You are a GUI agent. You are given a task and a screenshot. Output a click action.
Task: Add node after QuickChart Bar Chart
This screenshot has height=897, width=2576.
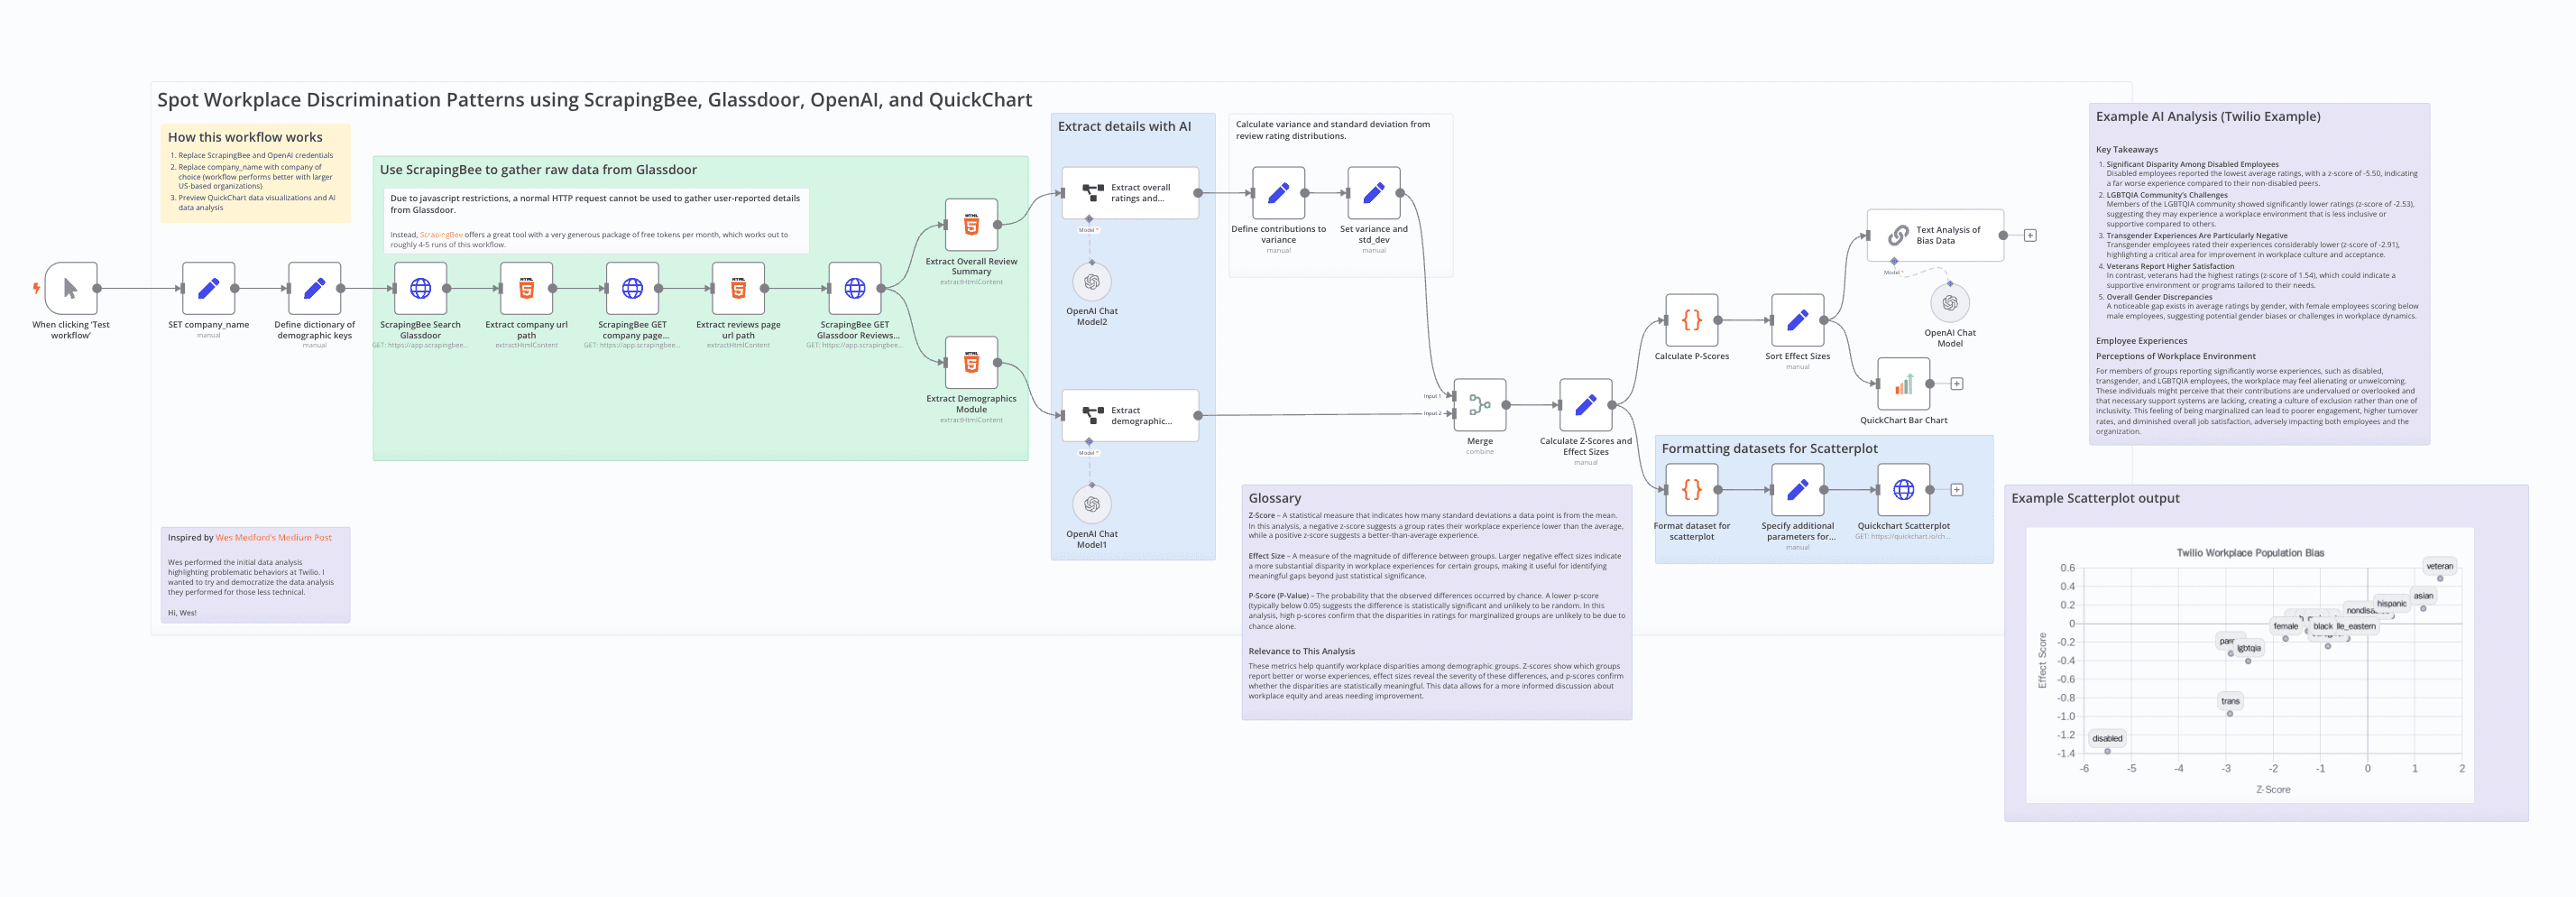(1957, 384)
